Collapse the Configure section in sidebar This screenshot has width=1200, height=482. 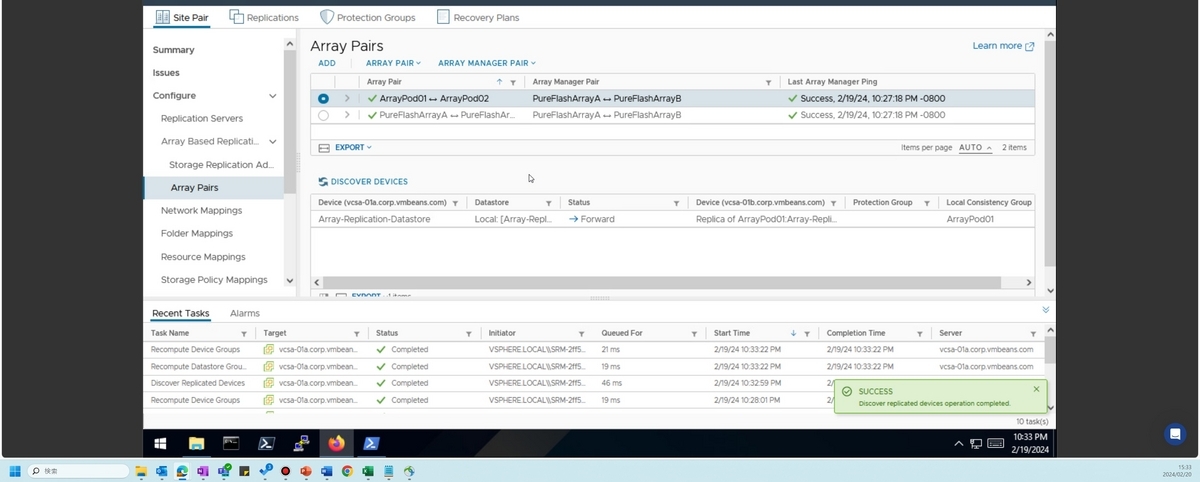(x=272, y=96)
